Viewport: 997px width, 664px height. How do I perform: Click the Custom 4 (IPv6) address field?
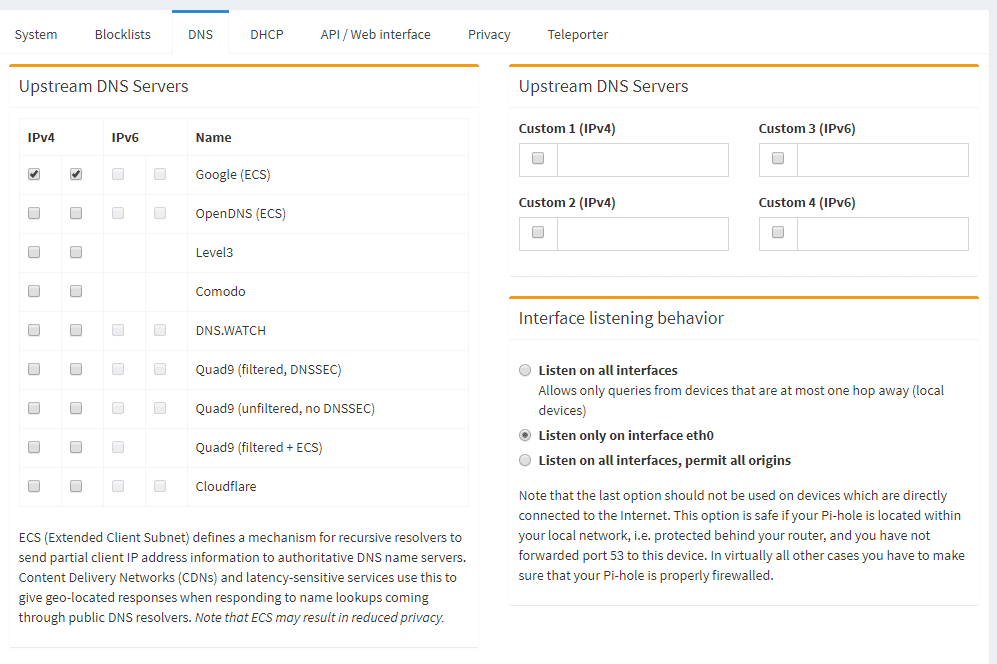coord(882,234)
